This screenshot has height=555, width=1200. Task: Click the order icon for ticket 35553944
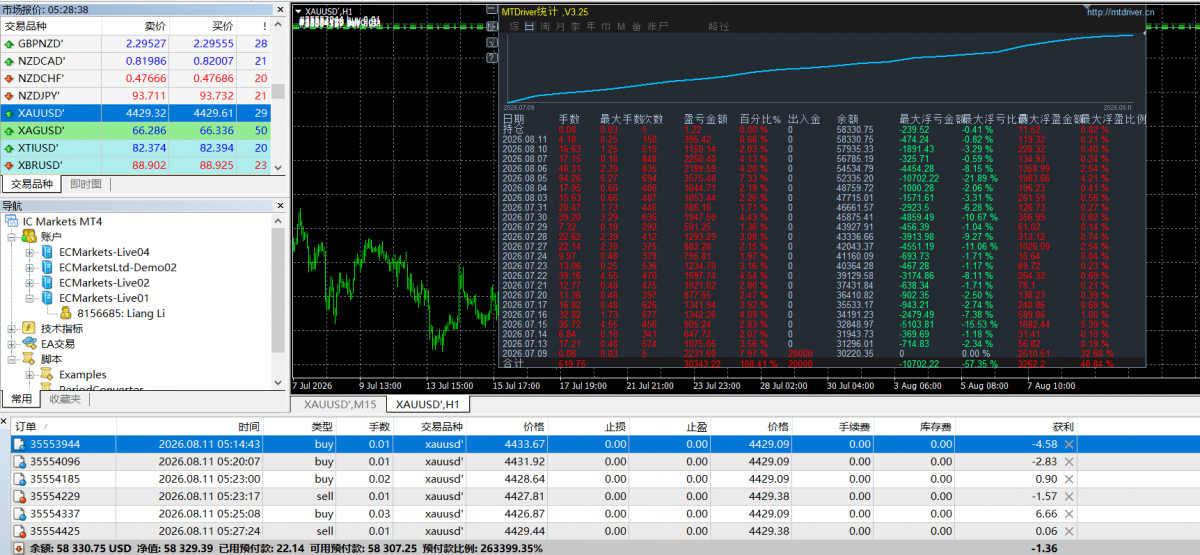point(19,444)
